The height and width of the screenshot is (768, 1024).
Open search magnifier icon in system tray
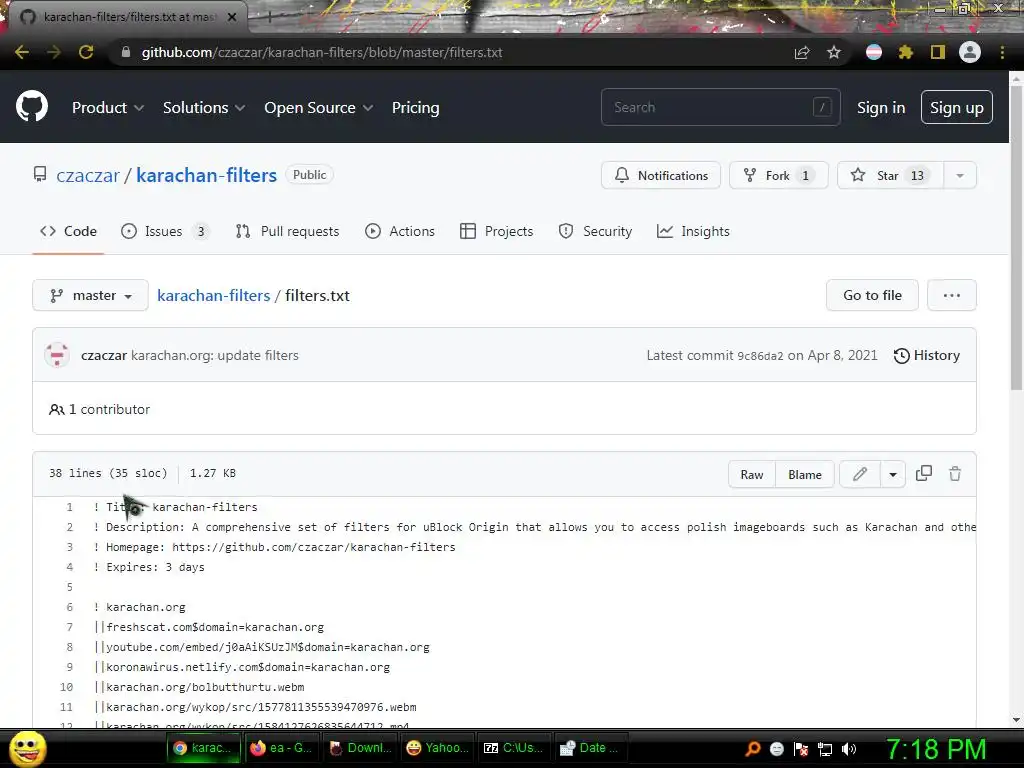tap(753, 749)
